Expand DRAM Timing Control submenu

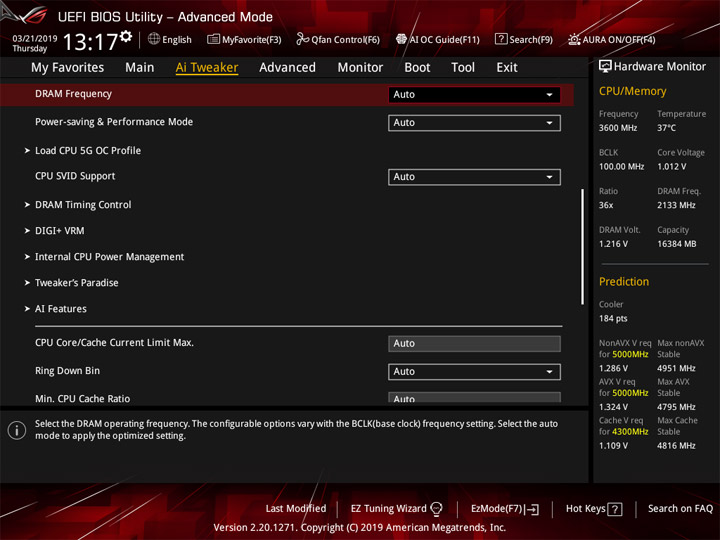[x=83, y=205]
